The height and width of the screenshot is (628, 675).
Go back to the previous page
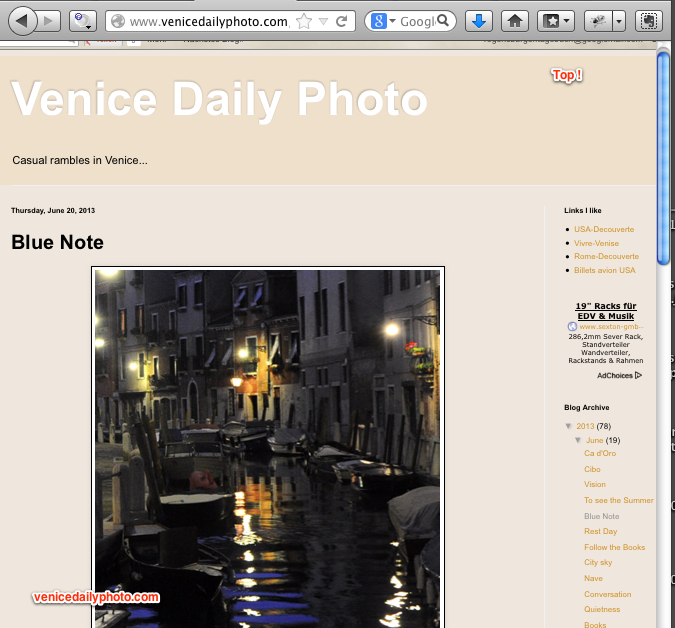point(23,21)
